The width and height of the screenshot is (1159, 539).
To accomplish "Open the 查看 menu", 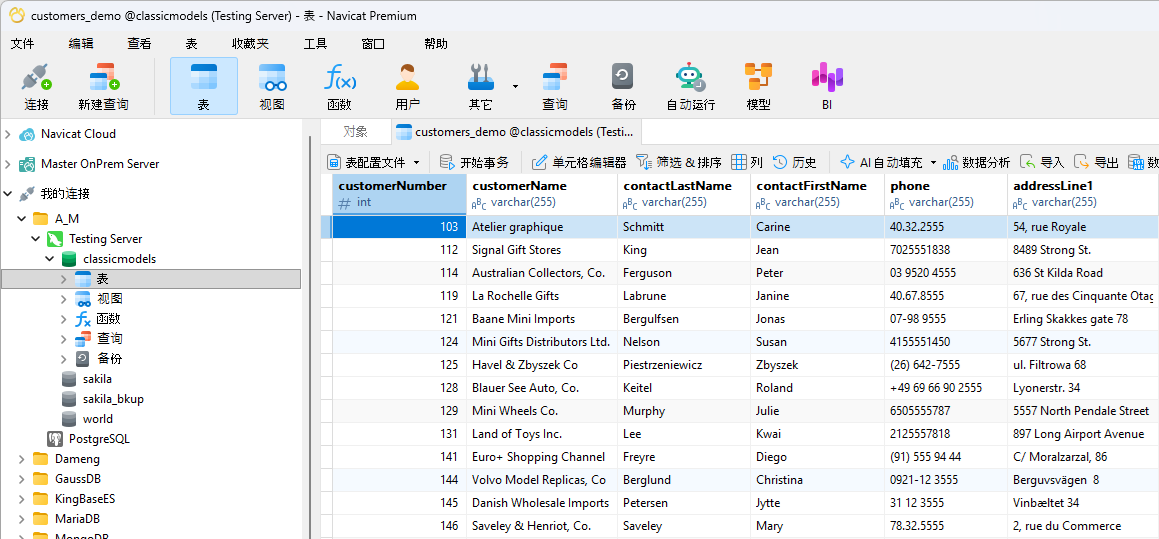I will [x=139, y=44].
